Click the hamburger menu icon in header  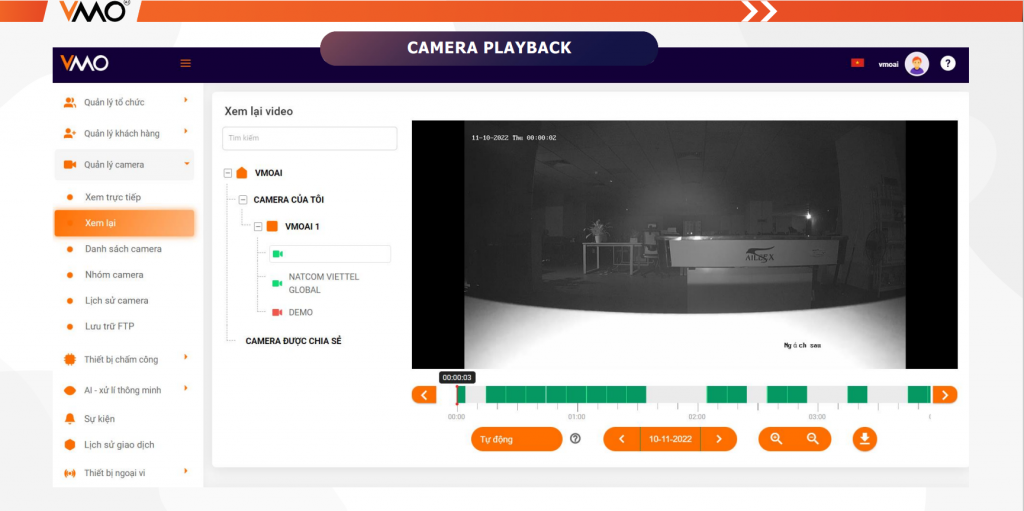[185, 64]
